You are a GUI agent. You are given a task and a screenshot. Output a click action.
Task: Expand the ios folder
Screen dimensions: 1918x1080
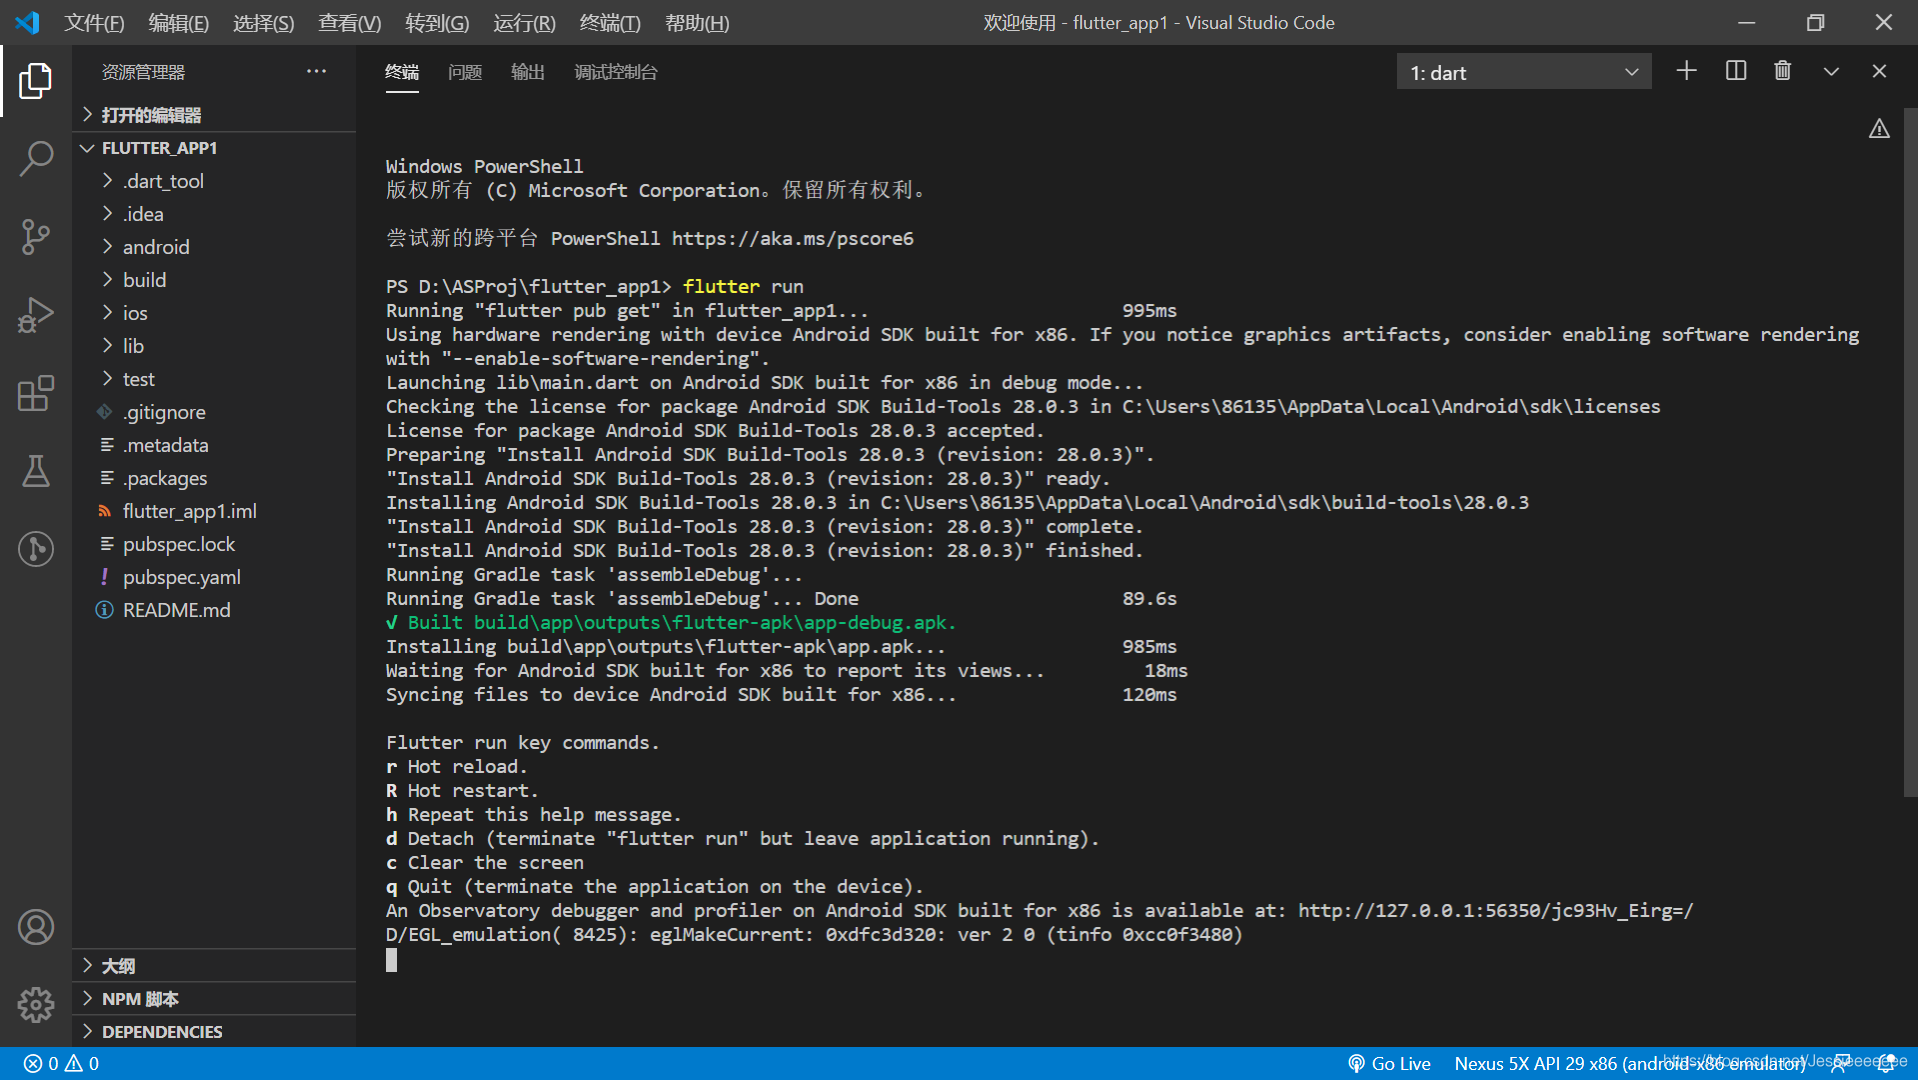point(214,313)
